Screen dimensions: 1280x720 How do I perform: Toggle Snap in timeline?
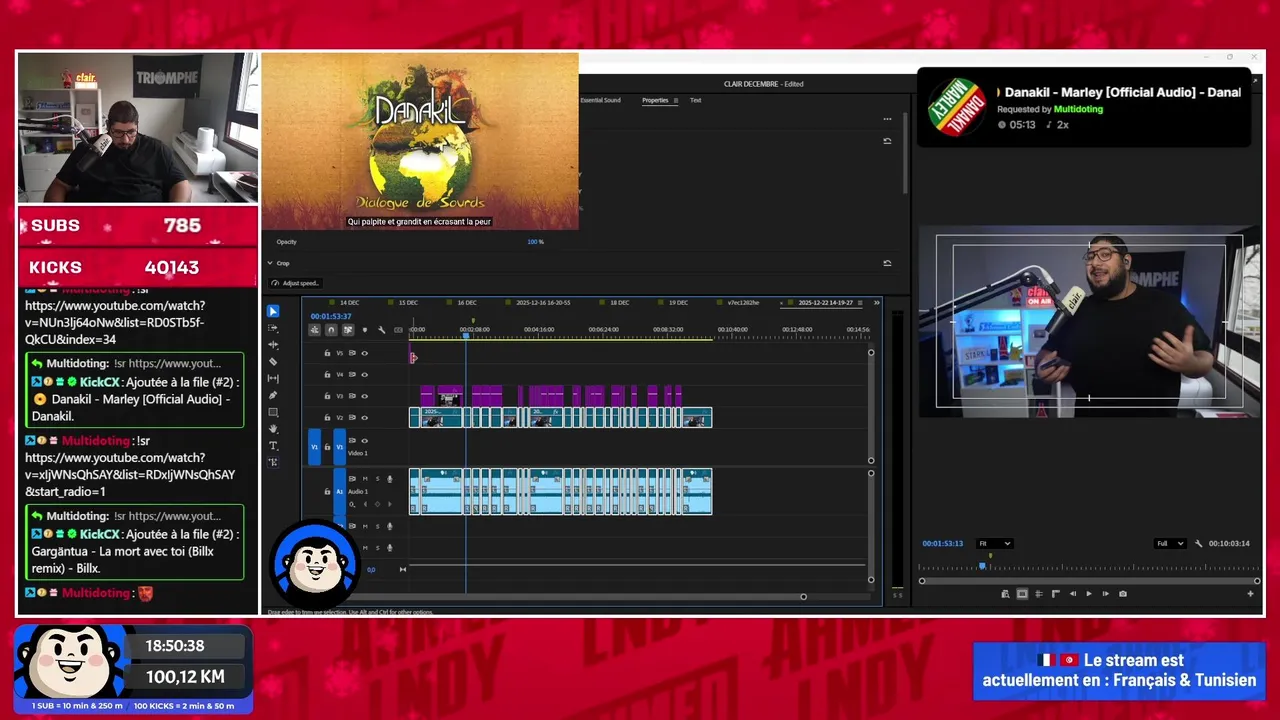click(331, 330)
